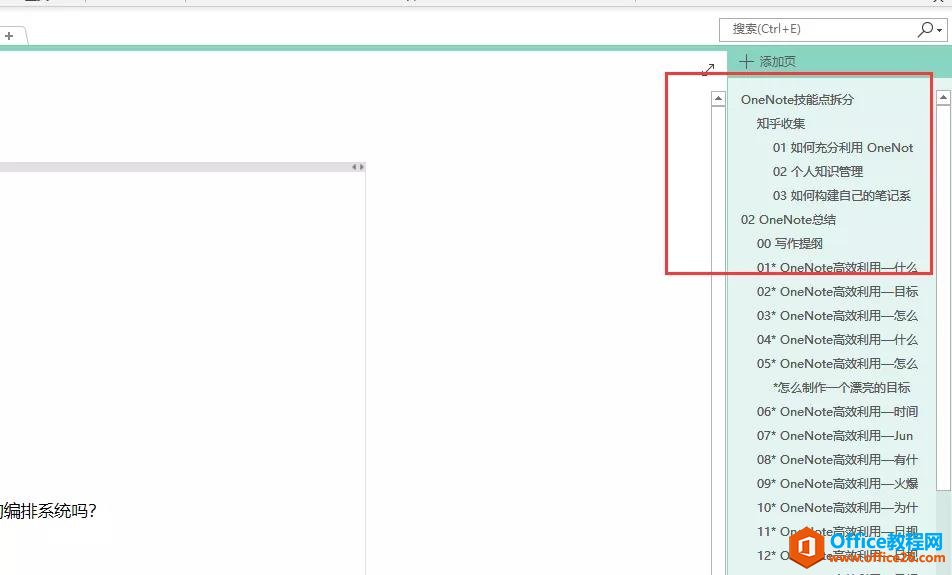Click the note text 编排系统吗?
The image size is (952, 575).
tap(50, 511)
